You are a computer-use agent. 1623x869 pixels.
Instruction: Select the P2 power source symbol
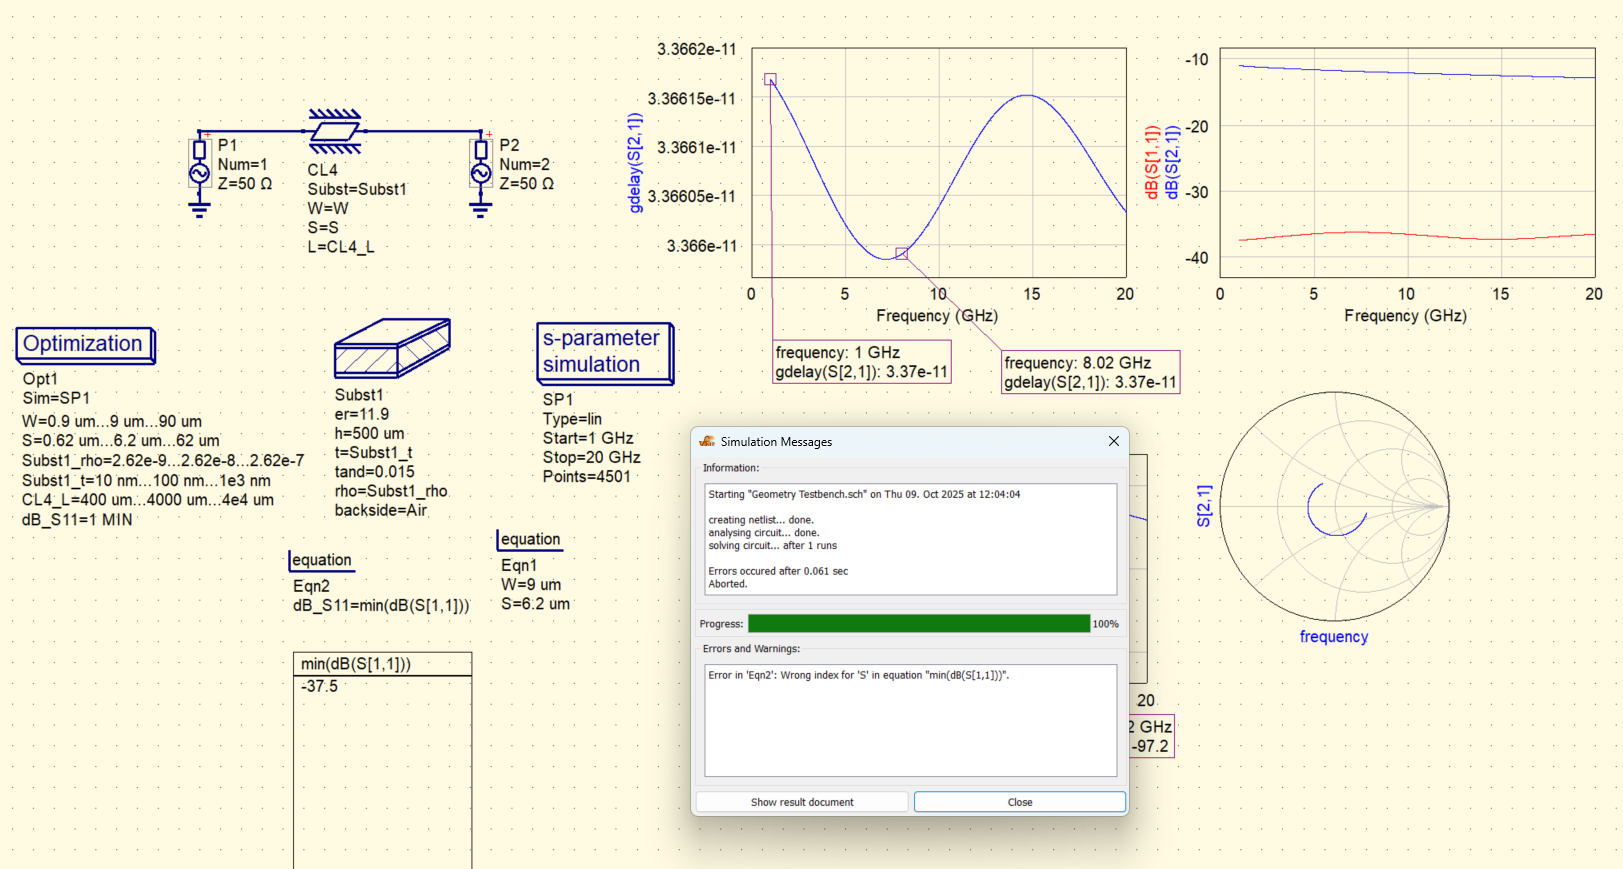click(x=481, y=172)
